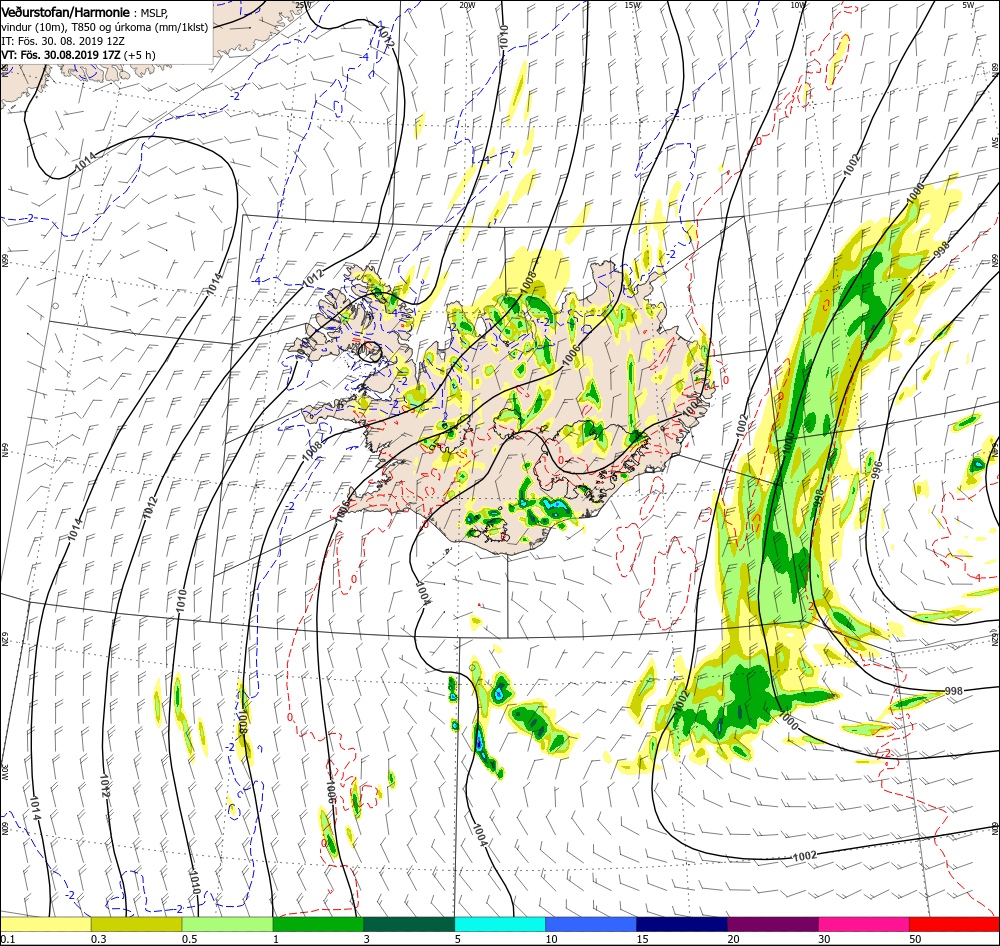Click the 'IT: Fös. 30. 08. 2019 12Z' line
The height and width of the screenshot is (946, 1000).
pos(62,41)
